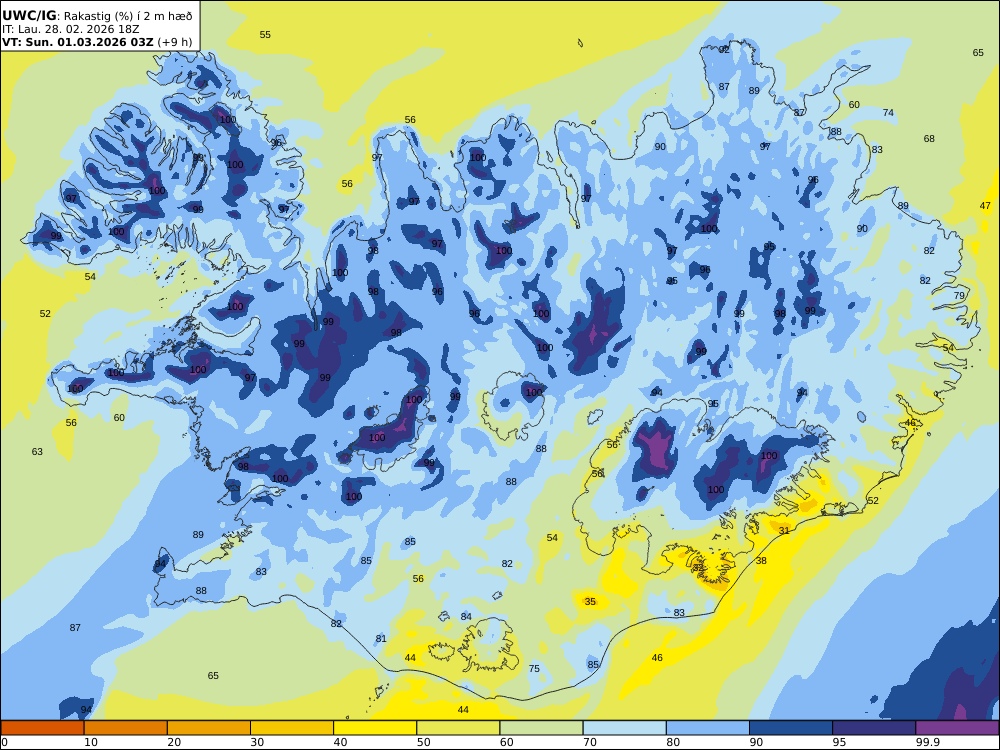Click the 60–70 pale green legend block
1000x750 pixels.
point(541,728)
